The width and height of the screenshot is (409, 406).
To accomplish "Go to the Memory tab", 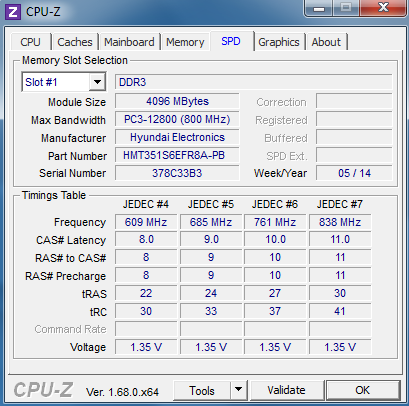I will click(x=185, y=42).
